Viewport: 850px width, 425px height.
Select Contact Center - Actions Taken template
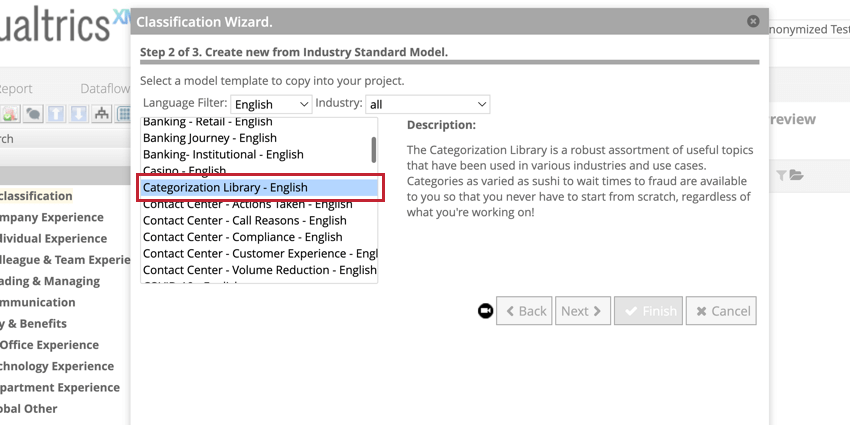[x=259, y=204]
